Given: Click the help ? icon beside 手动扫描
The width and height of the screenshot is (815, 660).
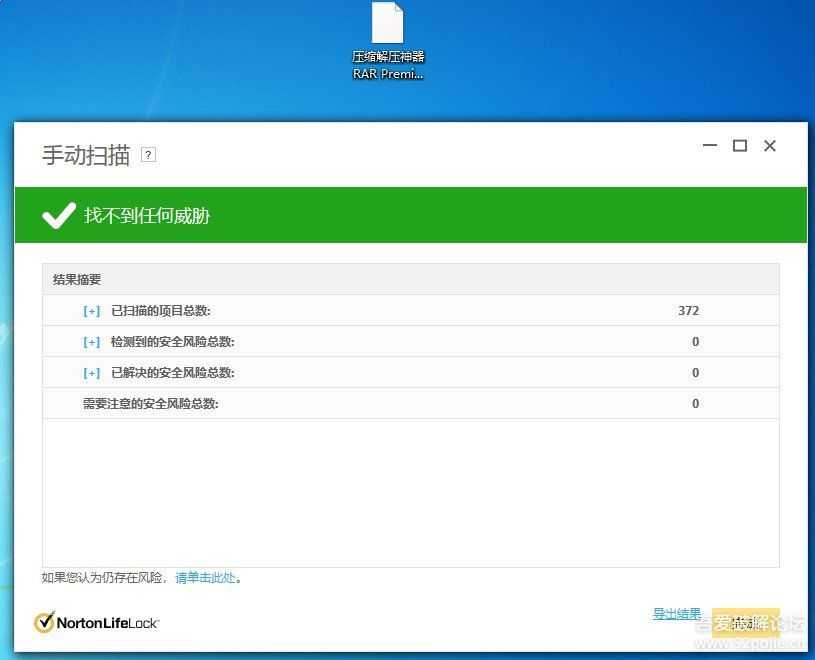Looking at the screenshot, I should click(148, 155).
